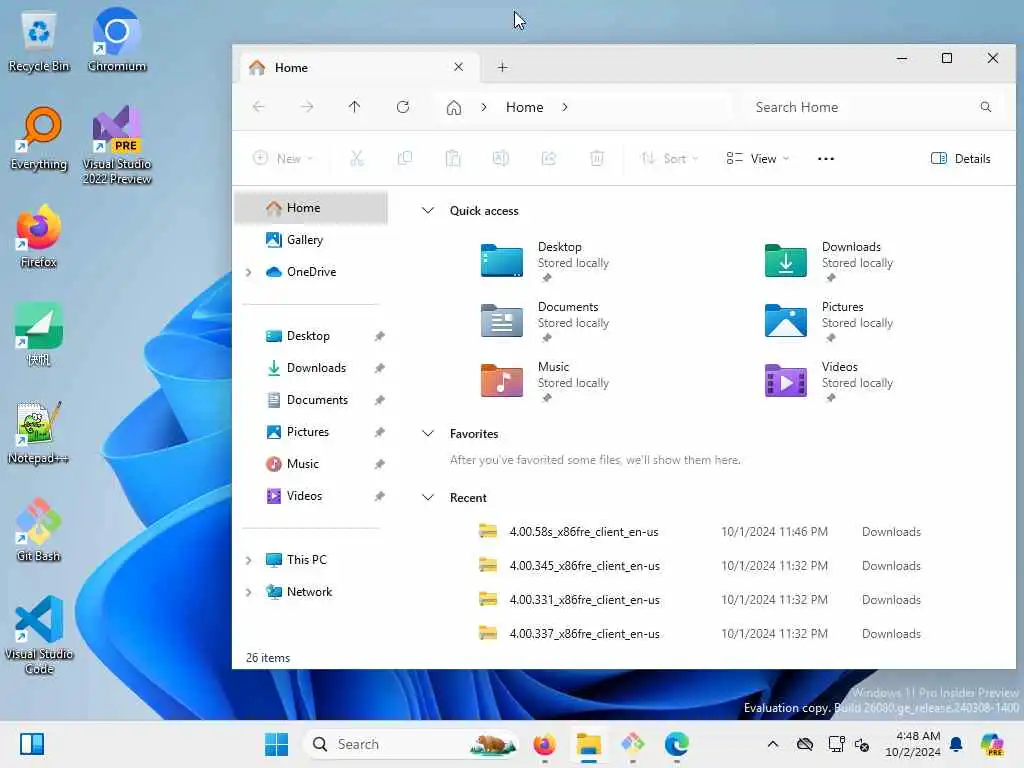Viewport: 1024px width, 768px height.
Task: Open Microsoft Edge from the taskbar
Action: (677, 744)
